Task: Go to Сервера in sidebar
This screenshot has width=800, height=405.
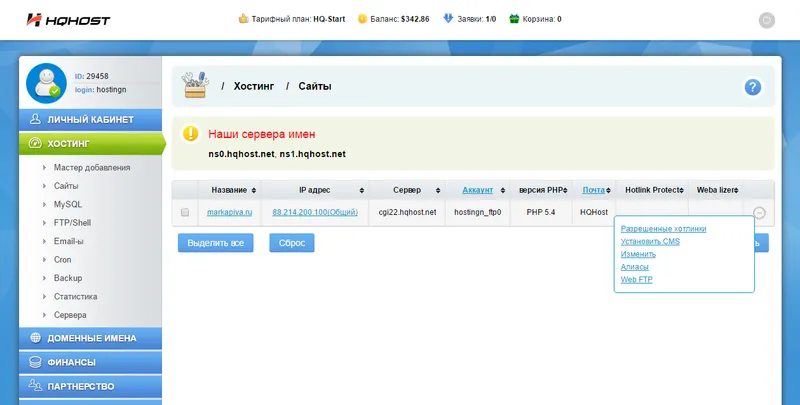Action: pyautogui.click(x=70, y=315)
